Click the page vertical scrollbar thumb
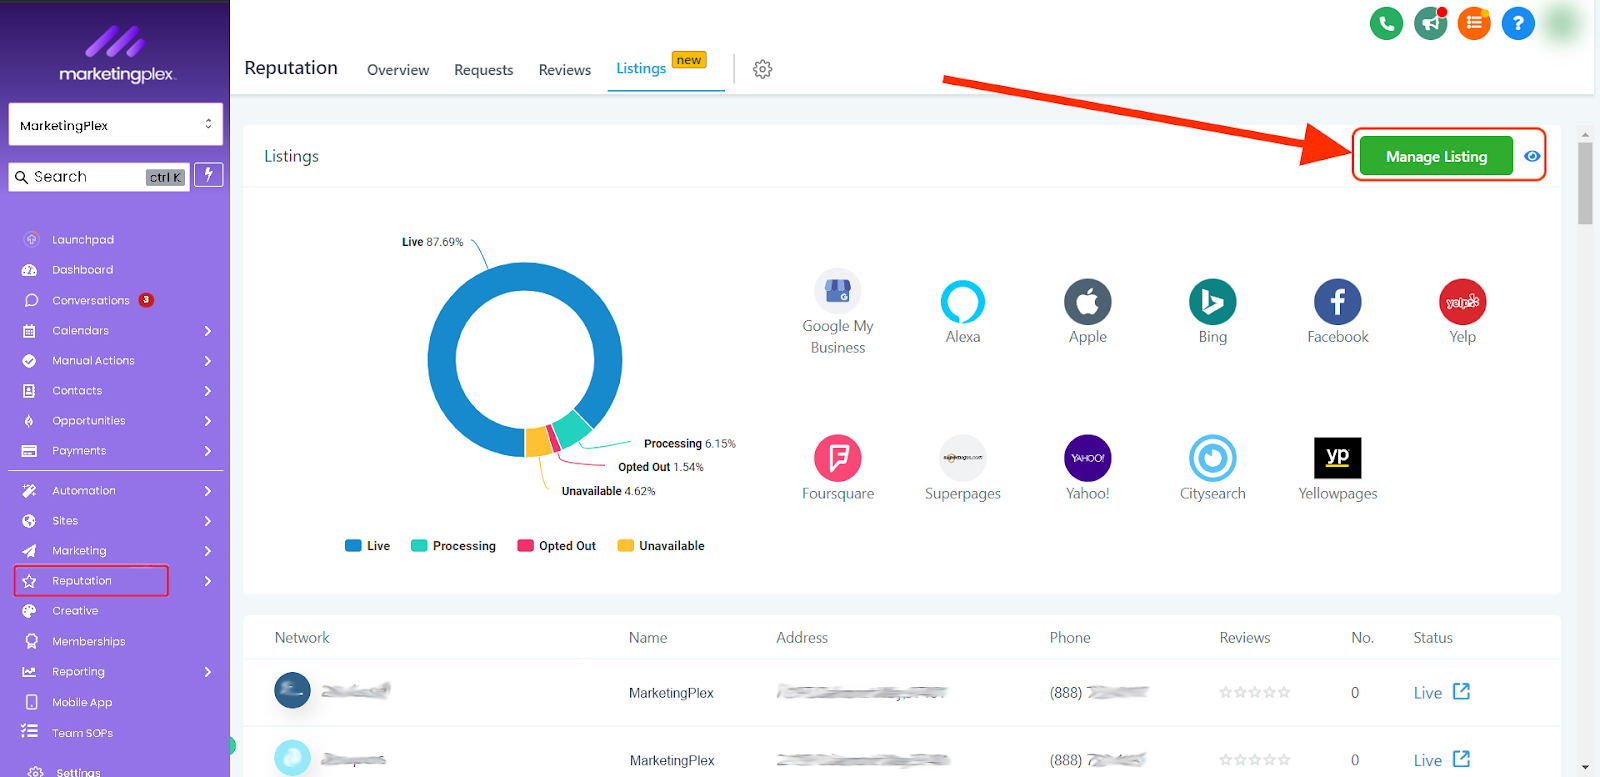The height and width of the screenshot is (777, 1600). click(1585, 184)
